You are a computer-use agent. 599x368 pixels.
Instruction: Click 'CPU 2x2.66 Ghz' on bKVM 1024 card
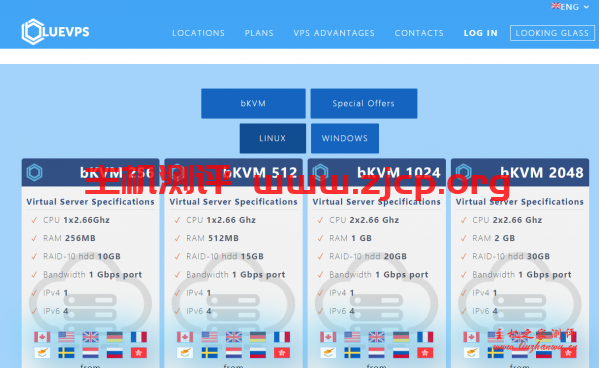(x=364, y=220)
